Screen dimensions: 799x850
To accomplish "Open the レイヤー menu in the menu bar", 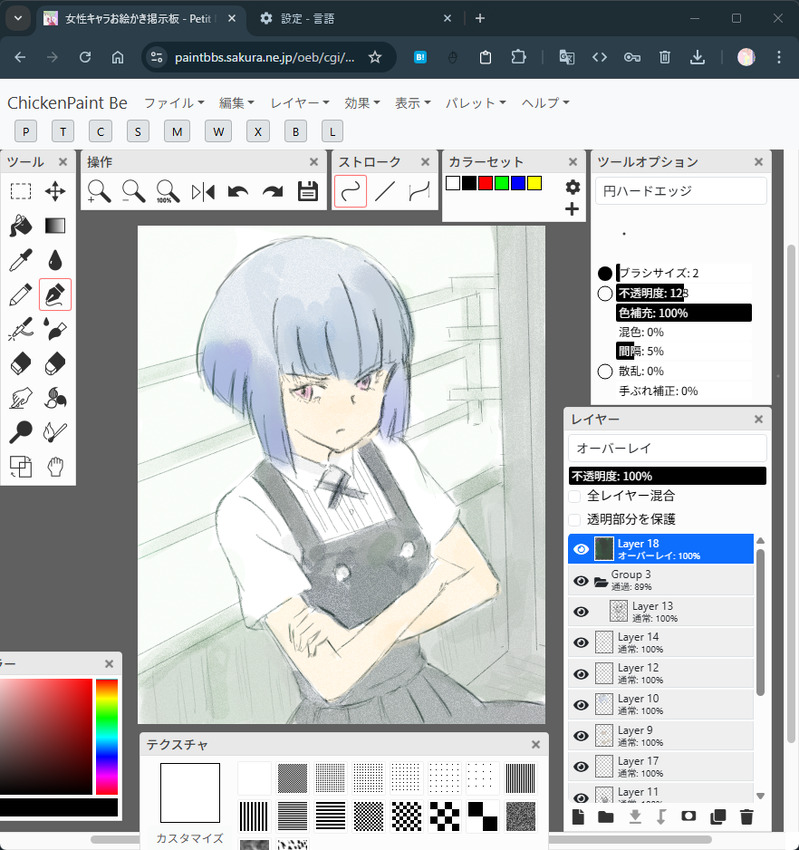I will 300,103.
